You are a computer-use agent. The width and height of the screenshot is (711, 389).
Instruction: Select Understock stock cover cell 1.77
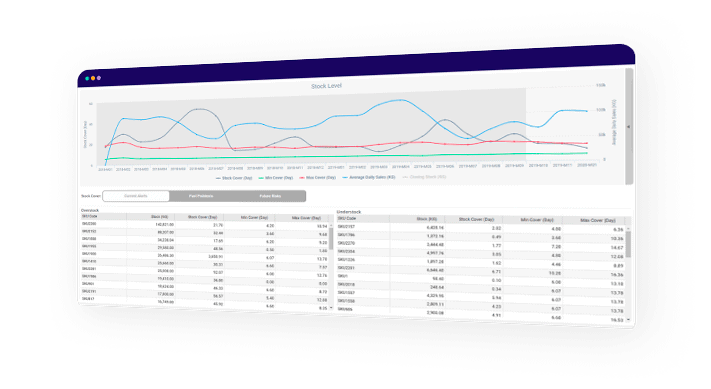497,246
